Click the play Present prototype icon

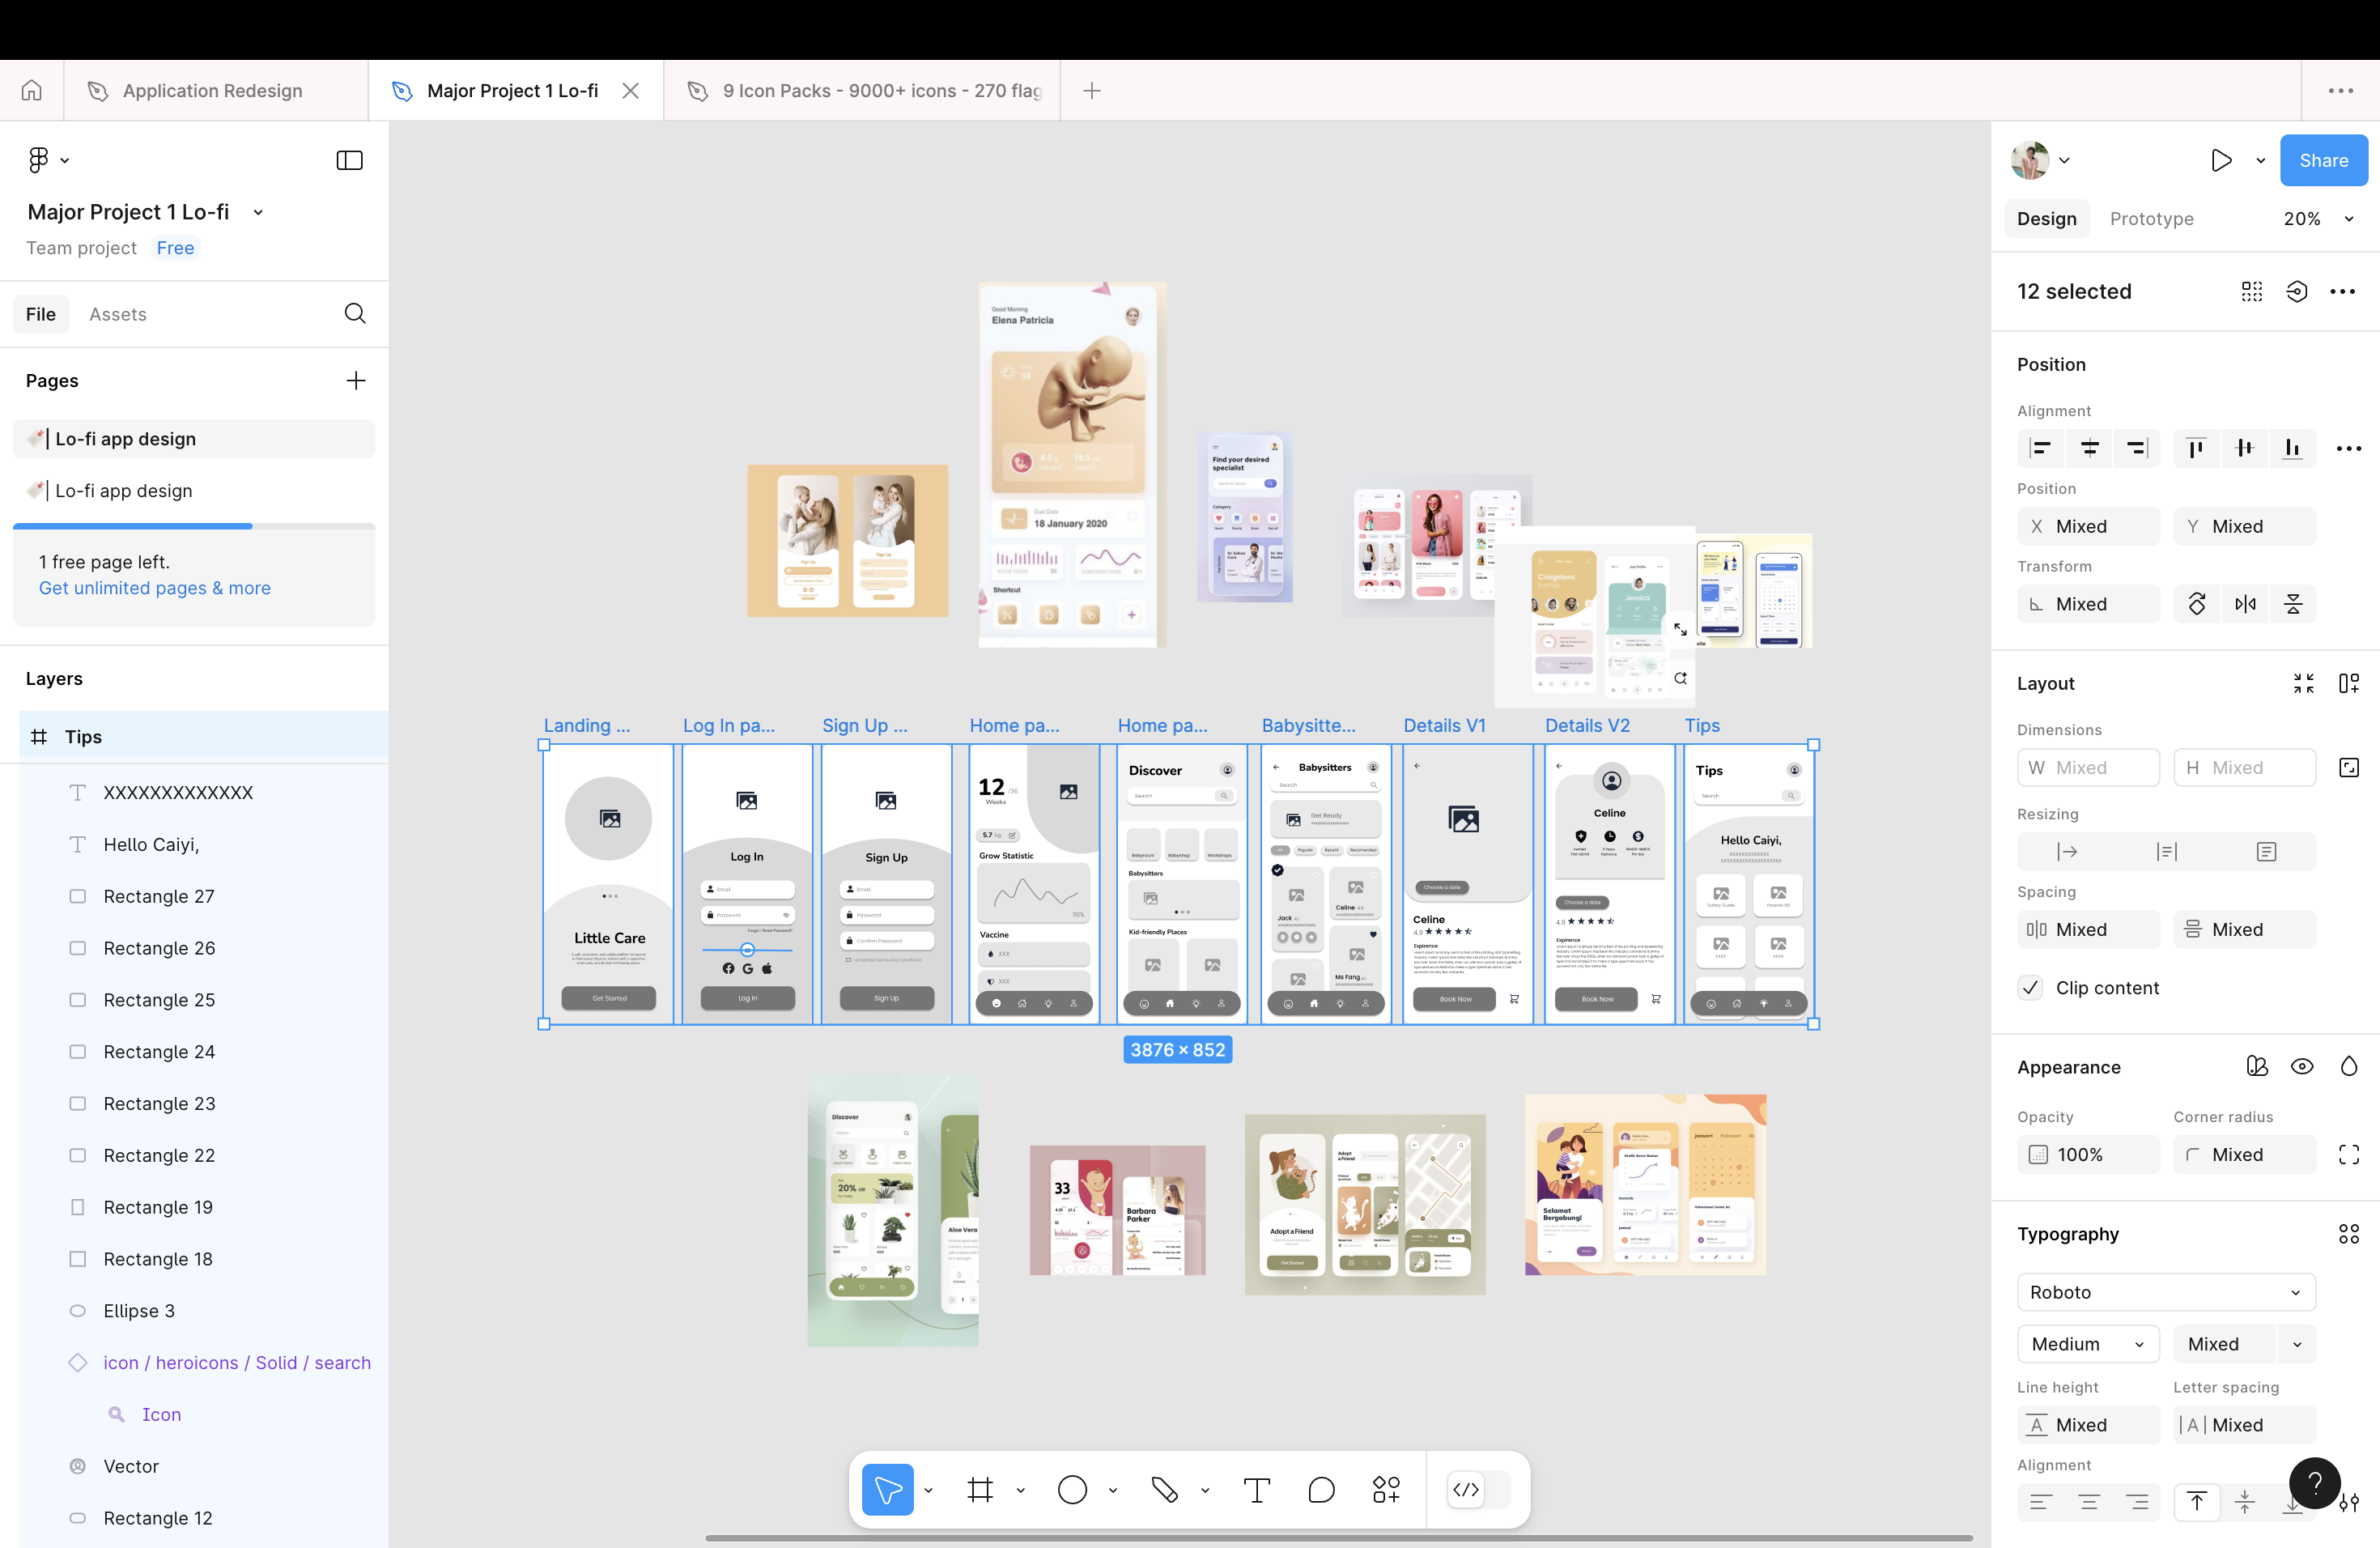coord(2221,161)
